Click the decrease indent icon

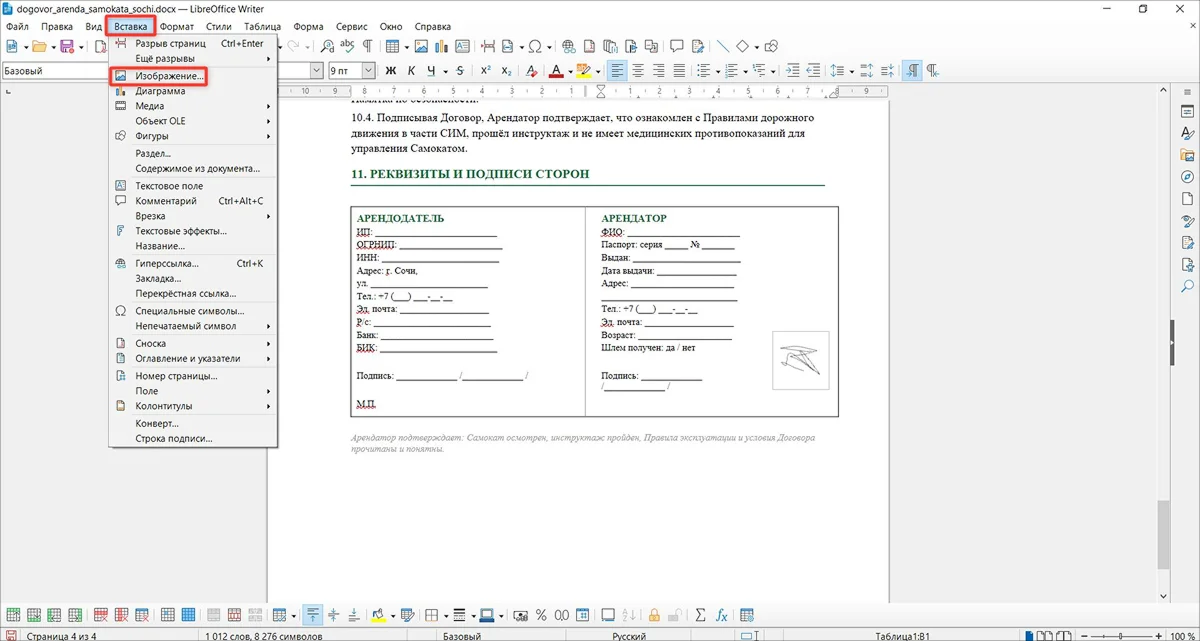[x=814, y=71]
